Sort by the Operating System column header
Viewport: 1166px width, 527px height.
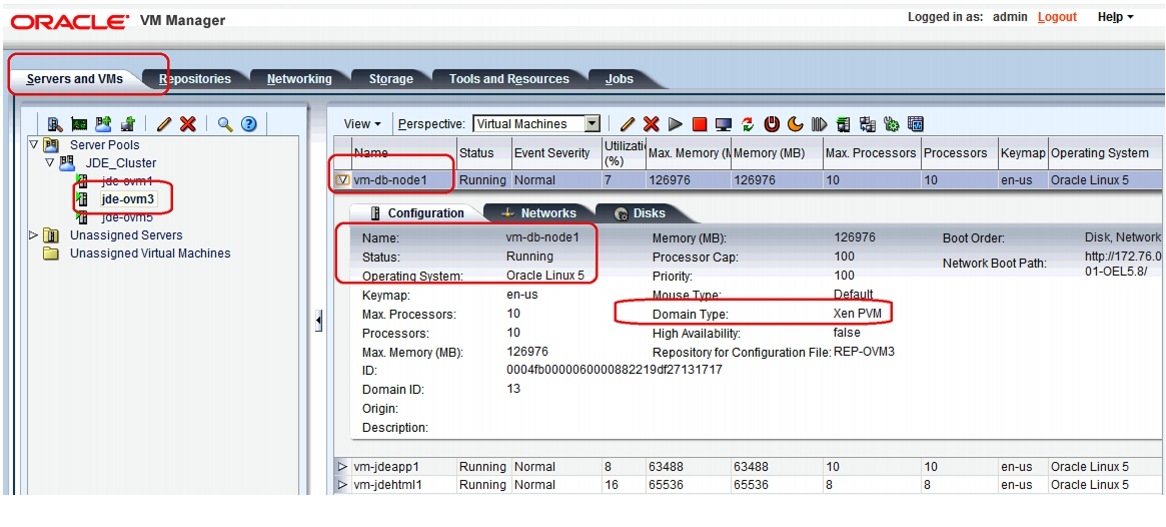(x=1104, y=153)
